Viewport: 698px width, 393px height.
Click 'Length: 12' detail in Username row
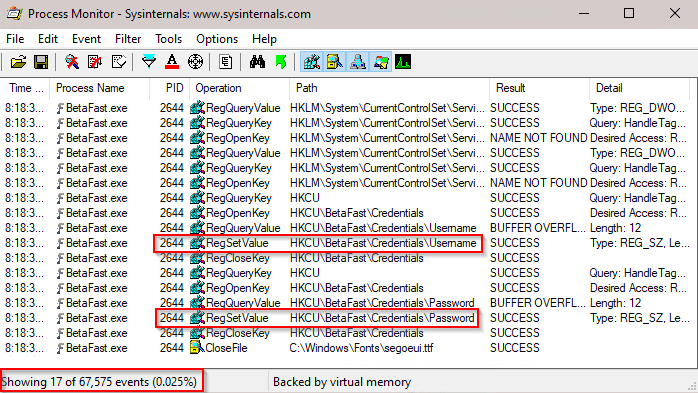616,228
